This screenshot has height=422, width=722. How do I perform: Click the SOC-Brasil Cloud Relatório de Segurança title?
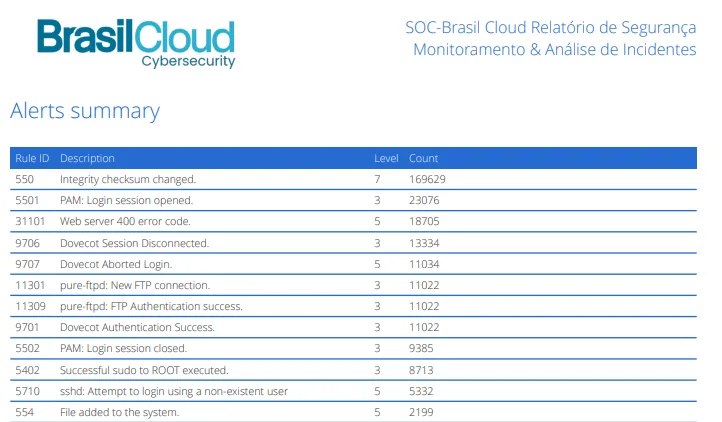550,27
